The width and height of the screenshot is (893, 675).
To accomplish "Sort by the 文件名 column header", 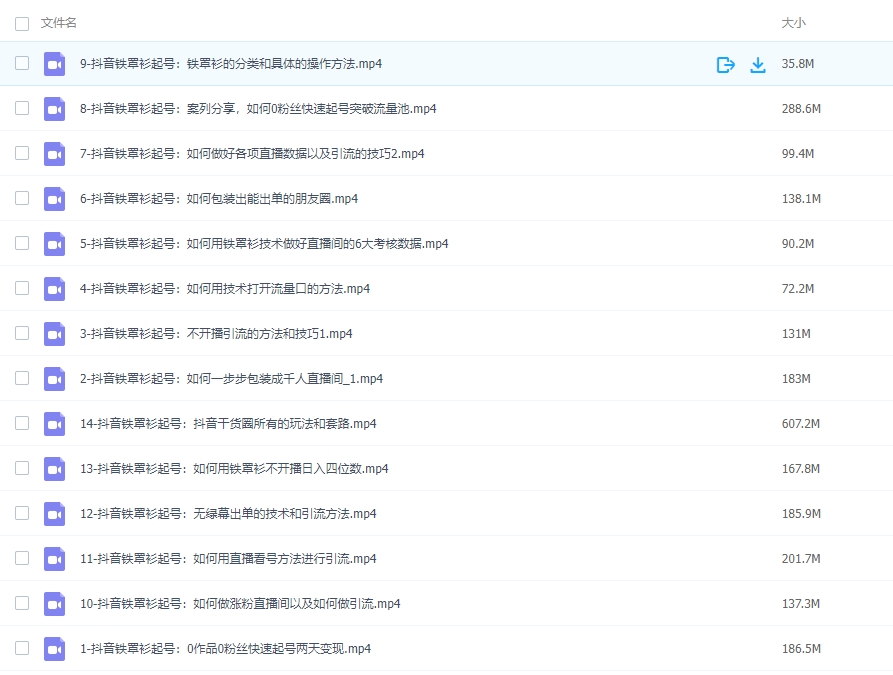I will click(59, 23).
